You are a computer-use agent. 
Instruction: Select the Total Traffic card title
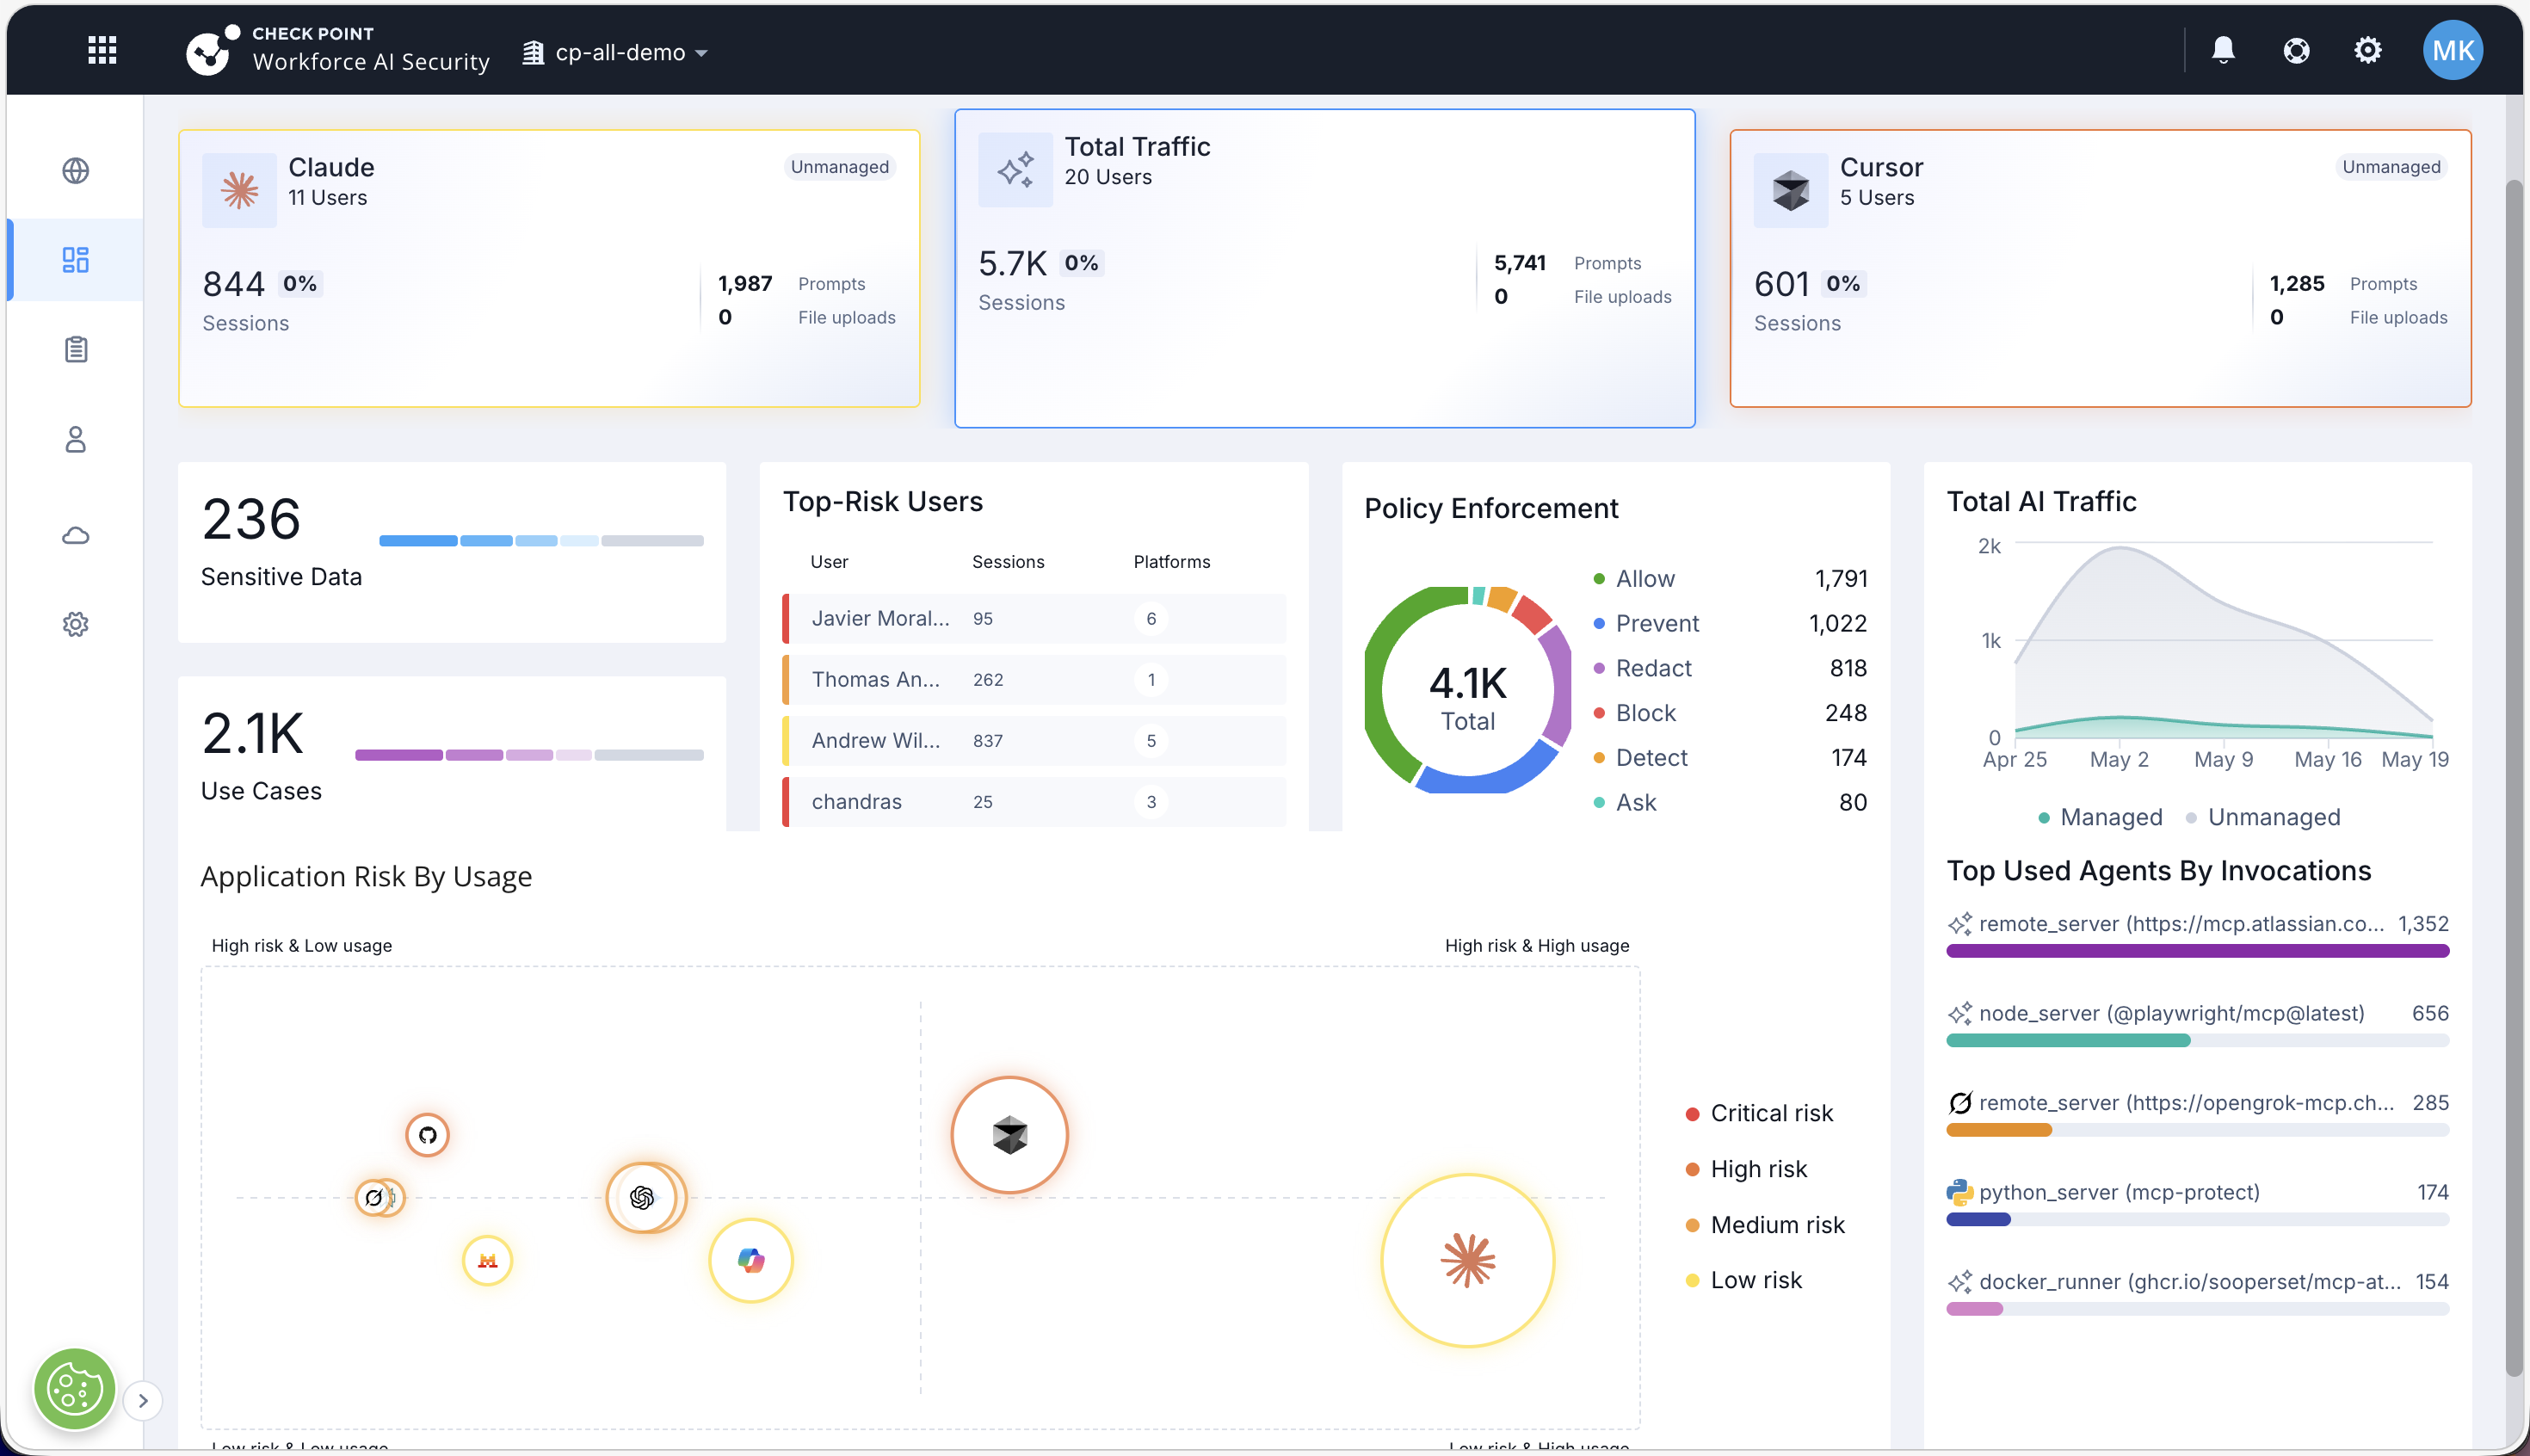[x=1138, y=147]
